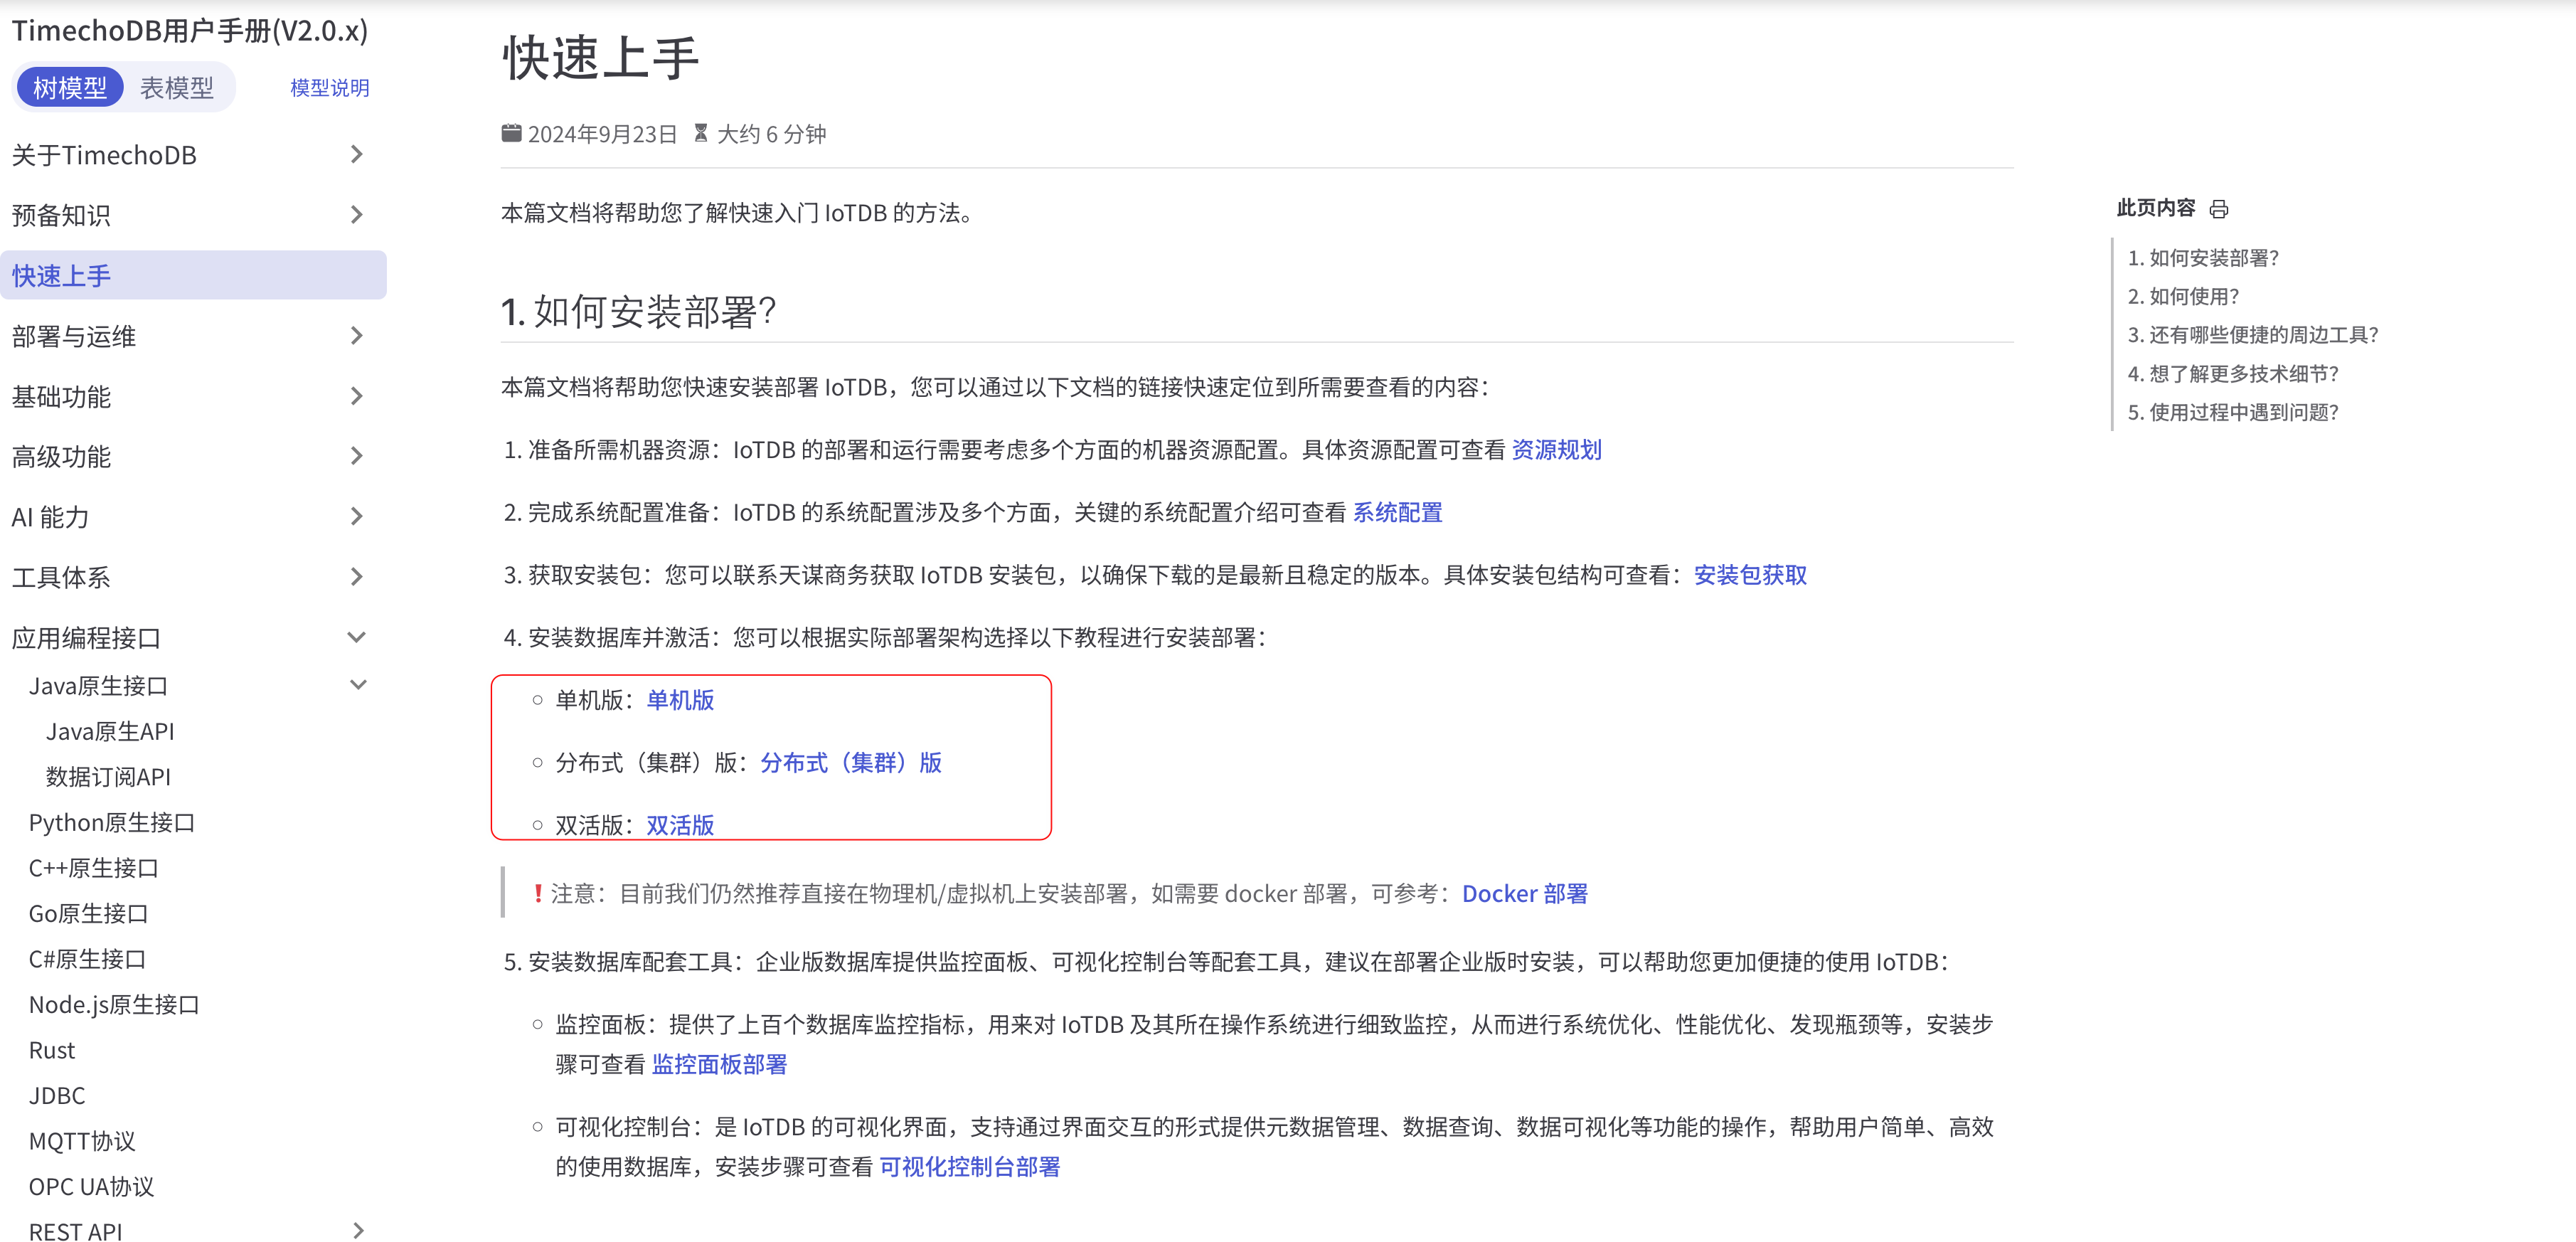This screenshot has height=1242, width=2576.
Task: Jump to '1. 如何安装部署?' in page outline
Action: pos(2203,258)
